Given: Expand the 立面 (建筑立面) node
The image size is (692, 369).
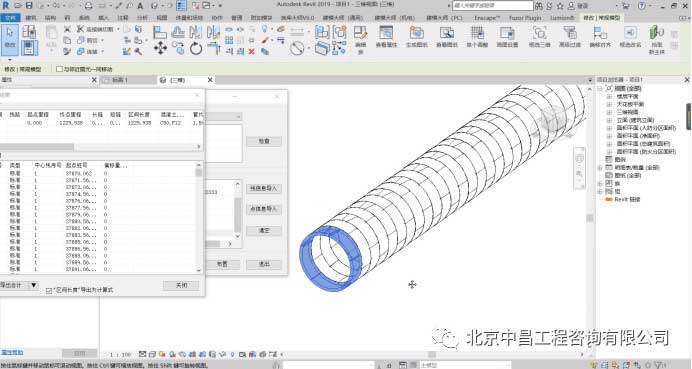Looking at the screenshot, I should [609, 120].
